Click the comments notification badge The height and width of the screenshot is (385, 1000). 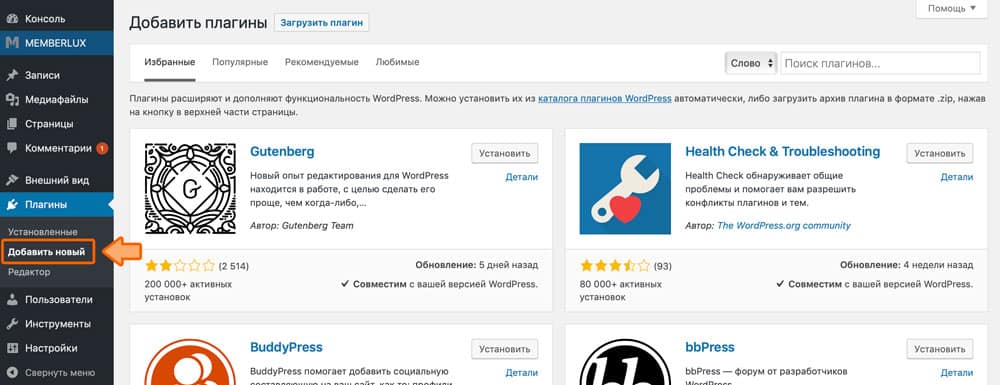[102, 149]
